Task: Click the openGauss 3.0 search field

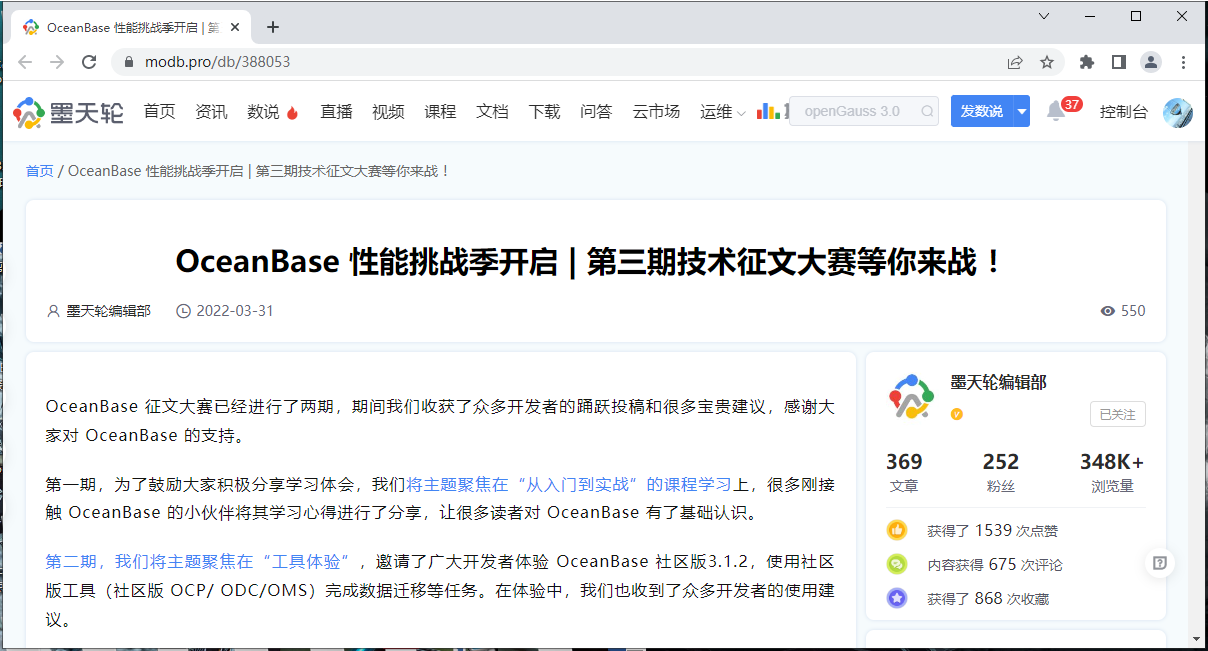Action: (x=864, y=111)
